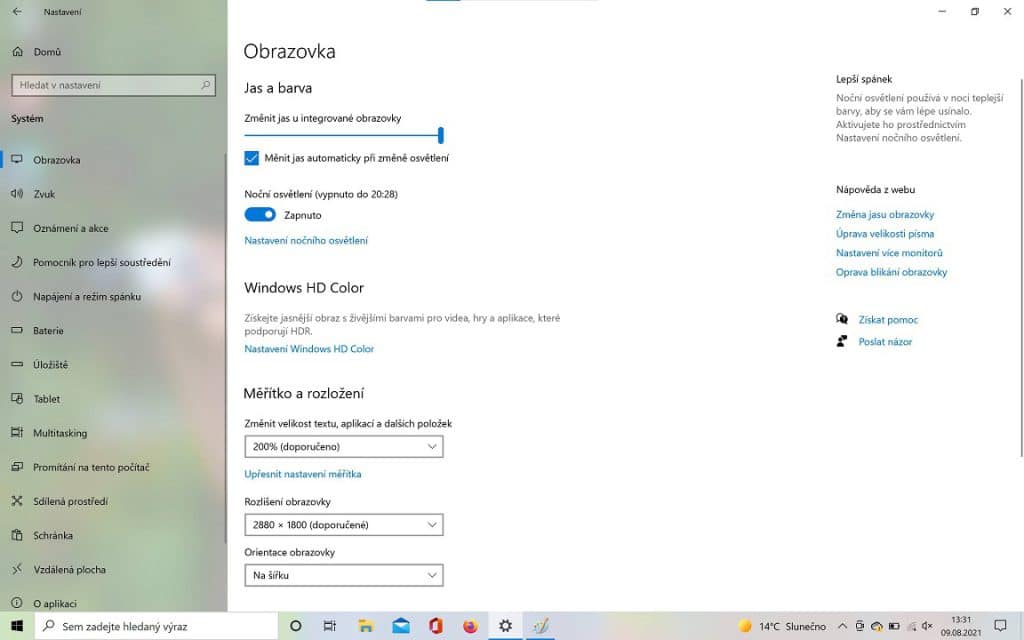Image resolution: width=1024 pixels, height=640 pixels.
Task: Open the Action Center notification icon
Action: pyautogui.click(x=1000, y=626)
